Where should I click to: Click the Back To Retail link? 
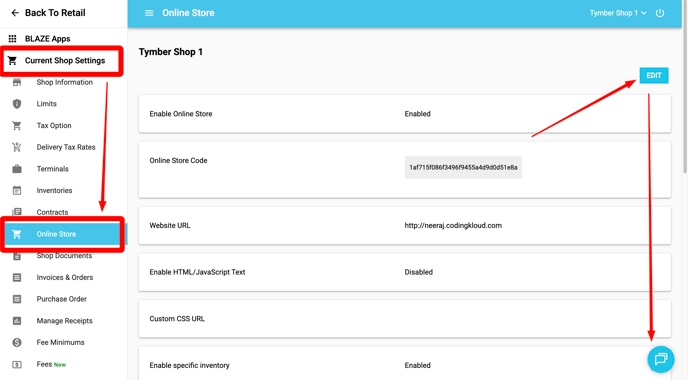[x=55, y=13]
